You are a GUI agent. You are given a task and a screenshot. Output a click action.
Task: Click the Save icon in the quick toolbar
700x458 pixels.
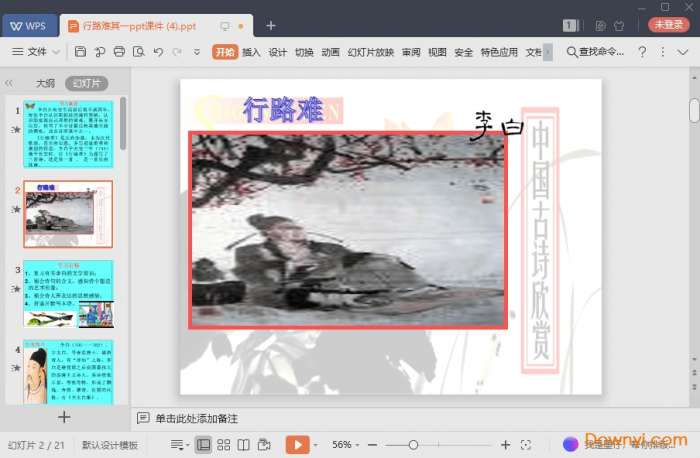(80, 52)
